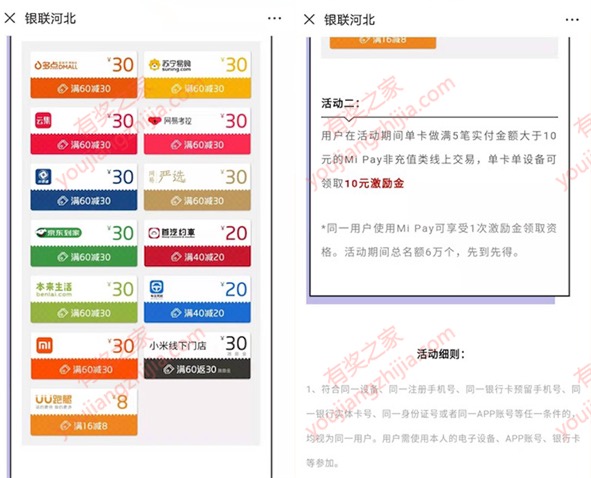This screenshot has height=478, width=591.
Task: Tap the blue 满40减20 bar
Action: [x=197, y=313]
